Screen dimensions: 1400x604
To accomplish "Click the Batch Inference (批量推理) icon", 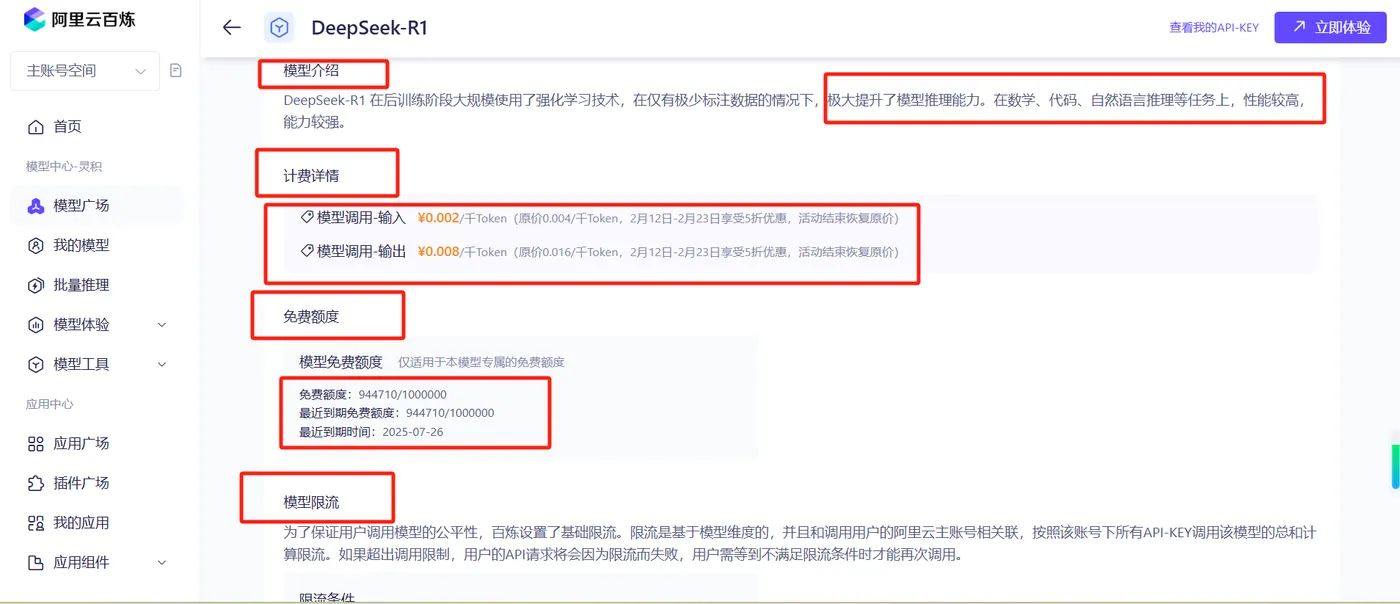I will pos(36,285).
